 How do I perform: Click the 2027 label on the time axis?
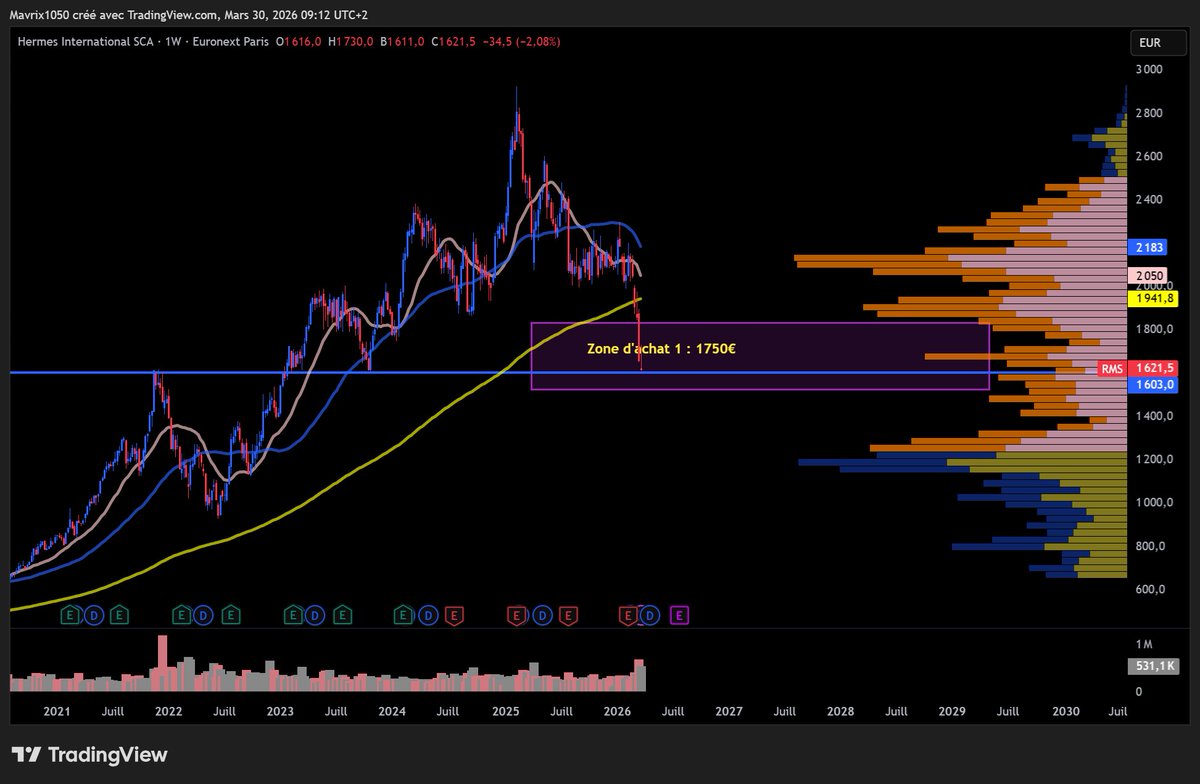(729, 711)
